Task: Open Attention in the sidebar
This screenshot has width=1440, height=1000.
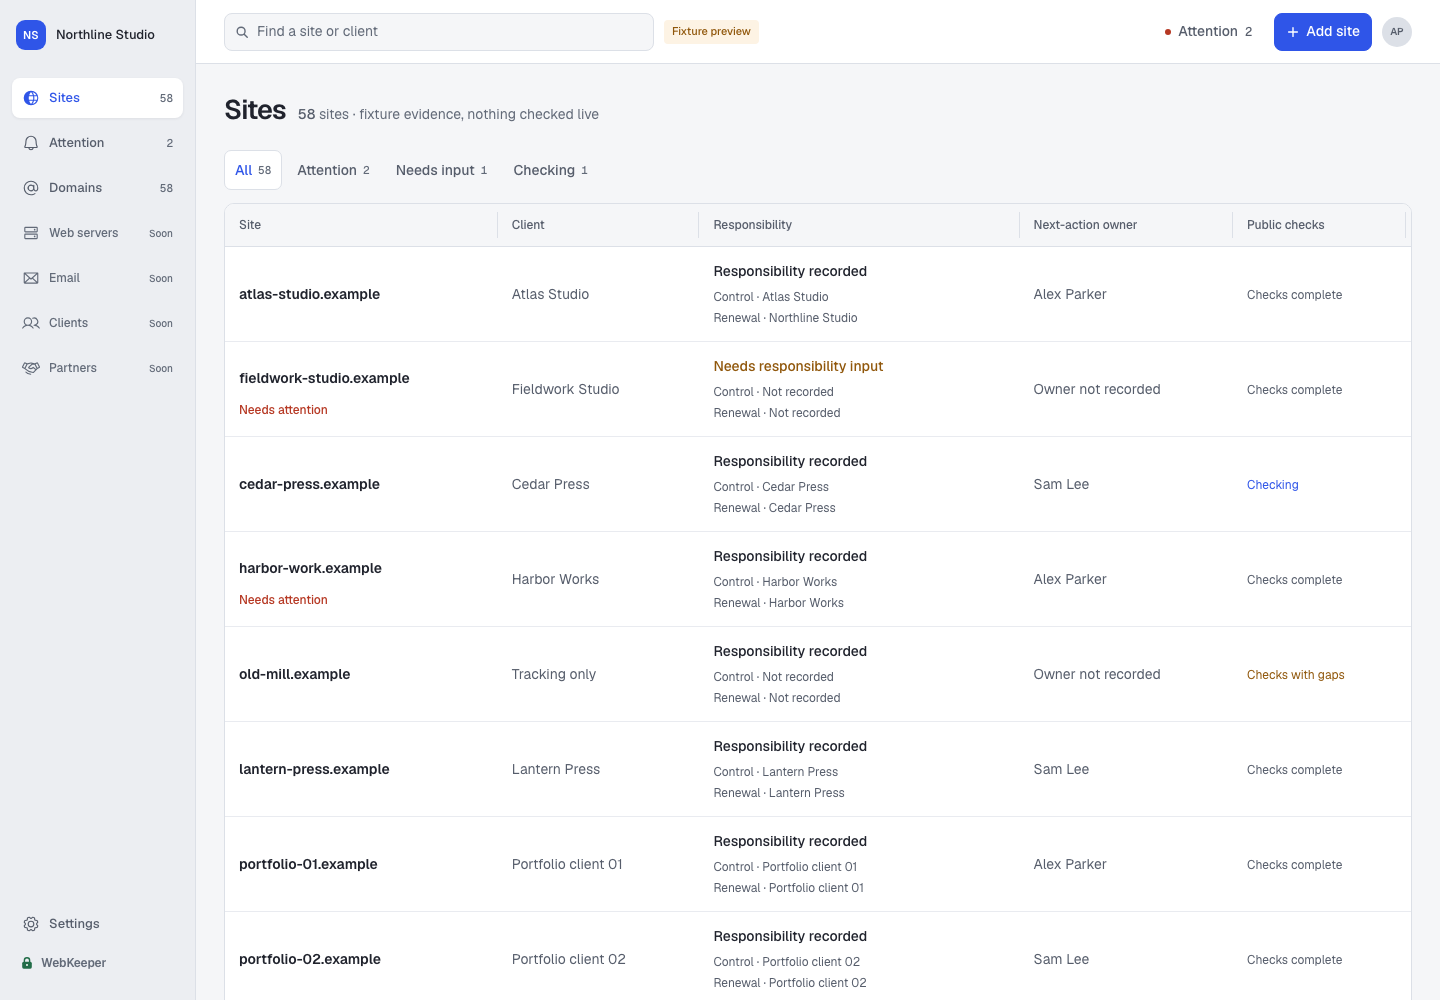Action: click(97, 143)
